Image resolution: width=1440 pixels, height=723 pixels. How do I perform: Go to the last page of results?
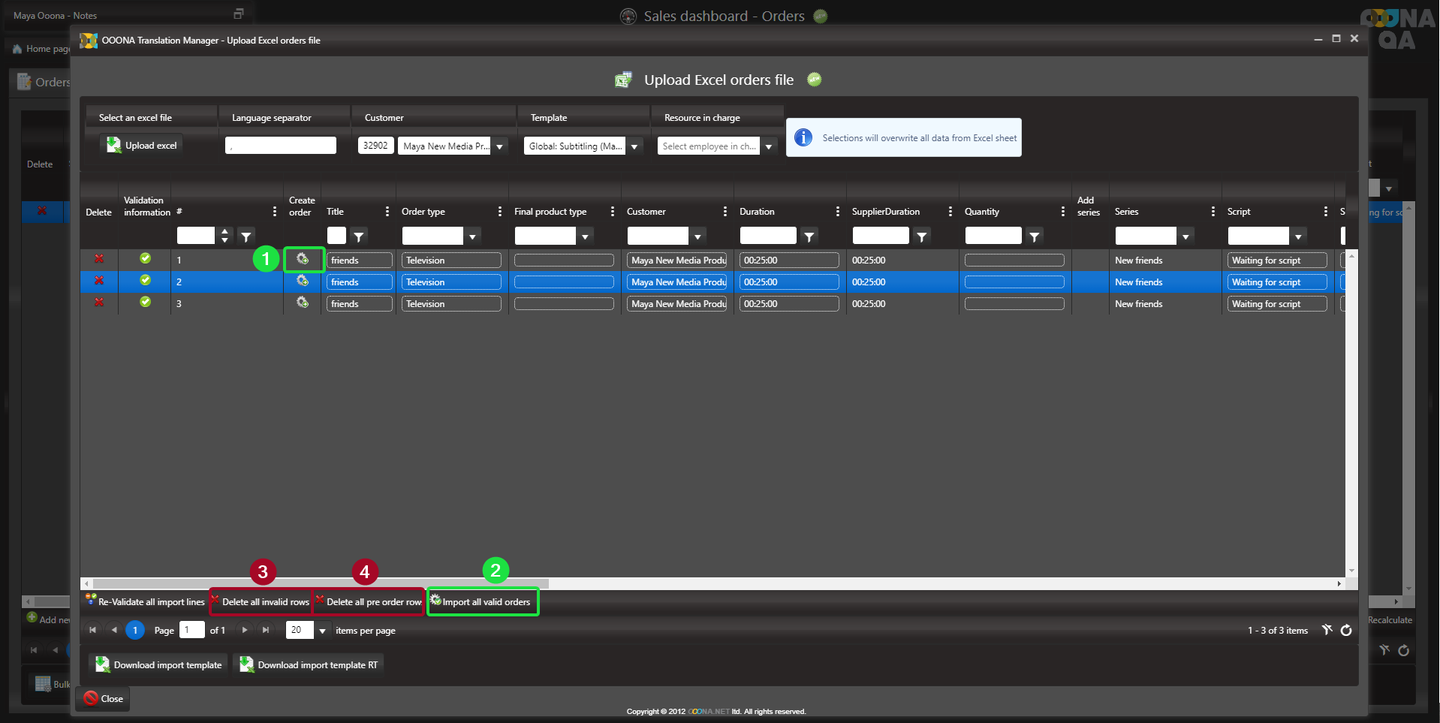point(265,630)
